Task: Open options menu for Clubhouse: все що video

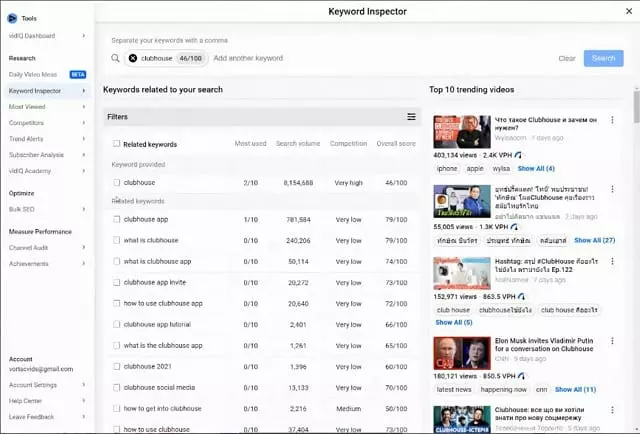Action: 612,410
